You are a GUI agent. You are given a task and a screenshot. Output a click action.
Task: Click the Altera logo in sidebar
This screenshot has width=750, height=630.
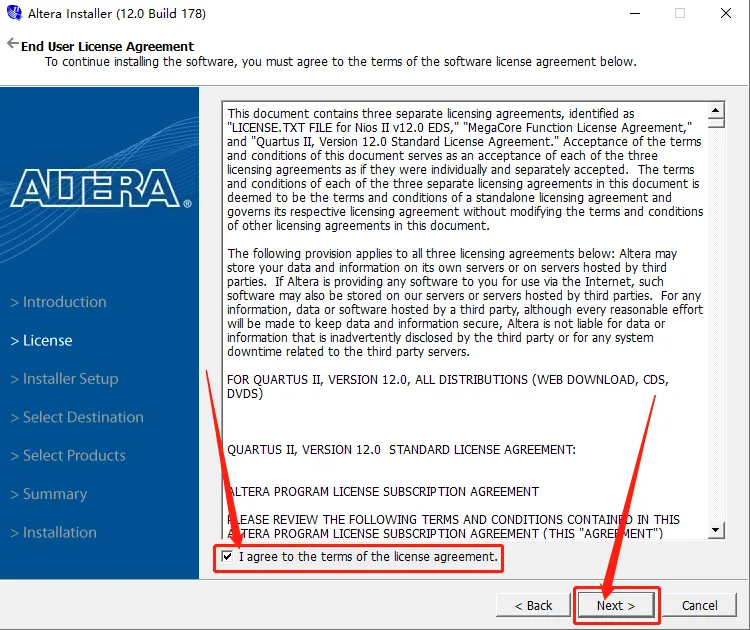click(x=100, y=188)
